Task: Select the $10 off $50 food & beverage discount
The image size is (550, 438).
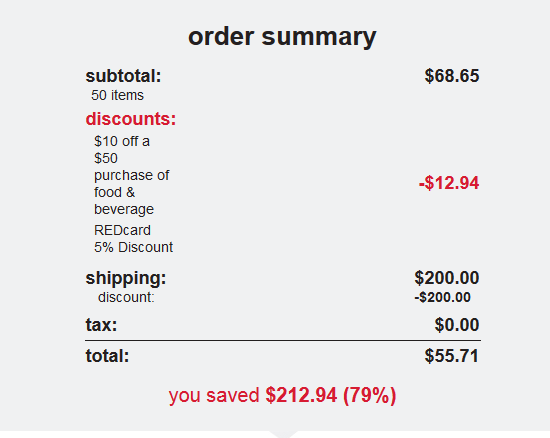Action: point(132,175)
